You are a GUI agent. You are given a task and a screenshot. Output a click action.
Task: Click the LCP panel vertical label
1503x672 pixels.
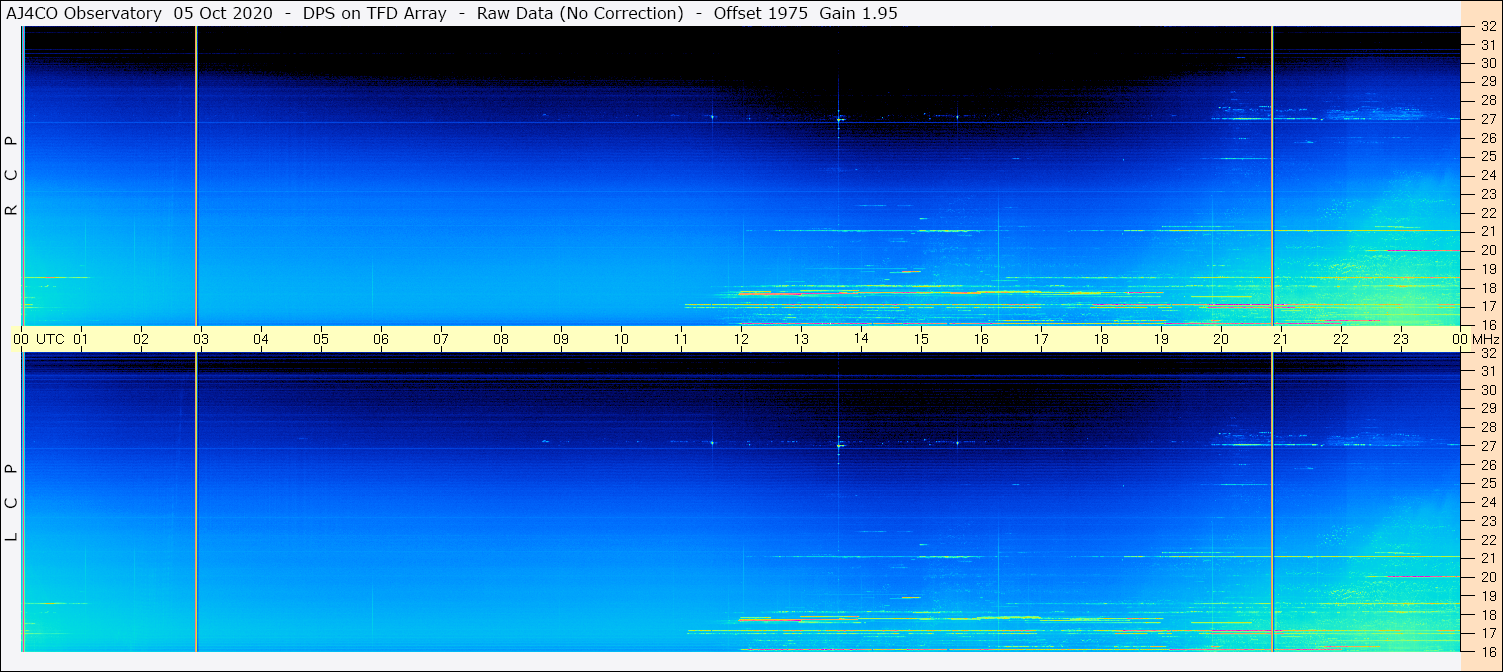coord(11,502)
